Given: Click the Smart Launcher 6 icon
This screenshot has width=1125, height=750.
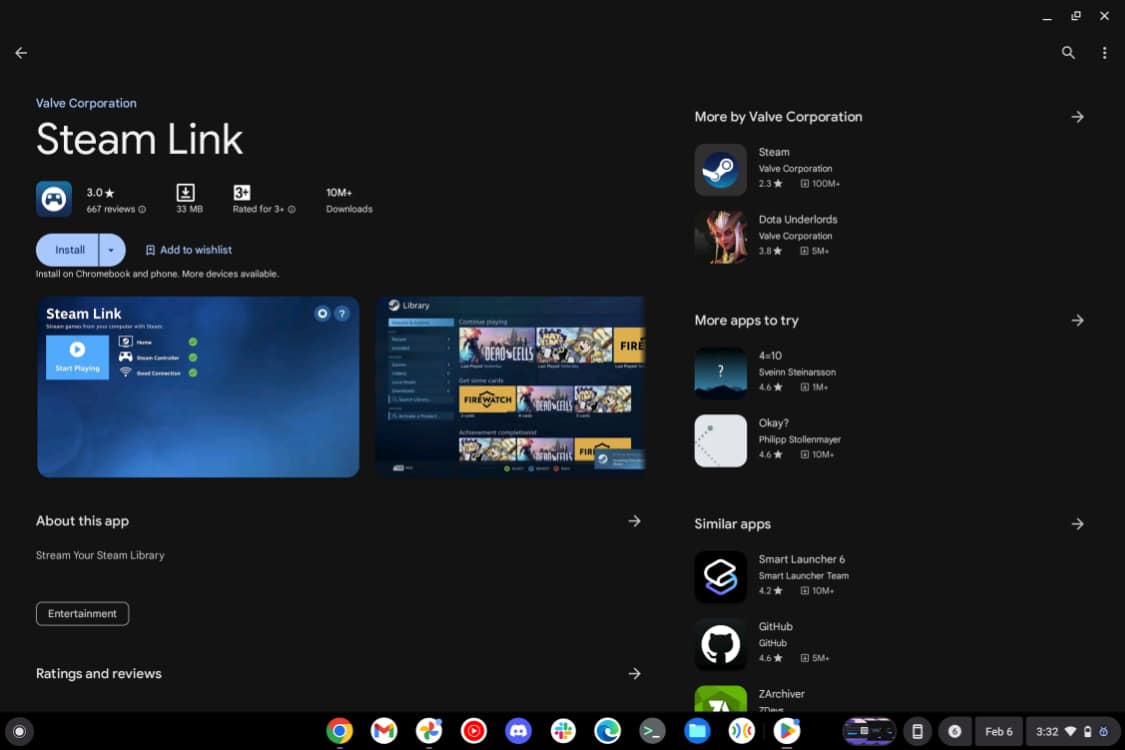Looking at the screenshot, I should click(720, 577).
